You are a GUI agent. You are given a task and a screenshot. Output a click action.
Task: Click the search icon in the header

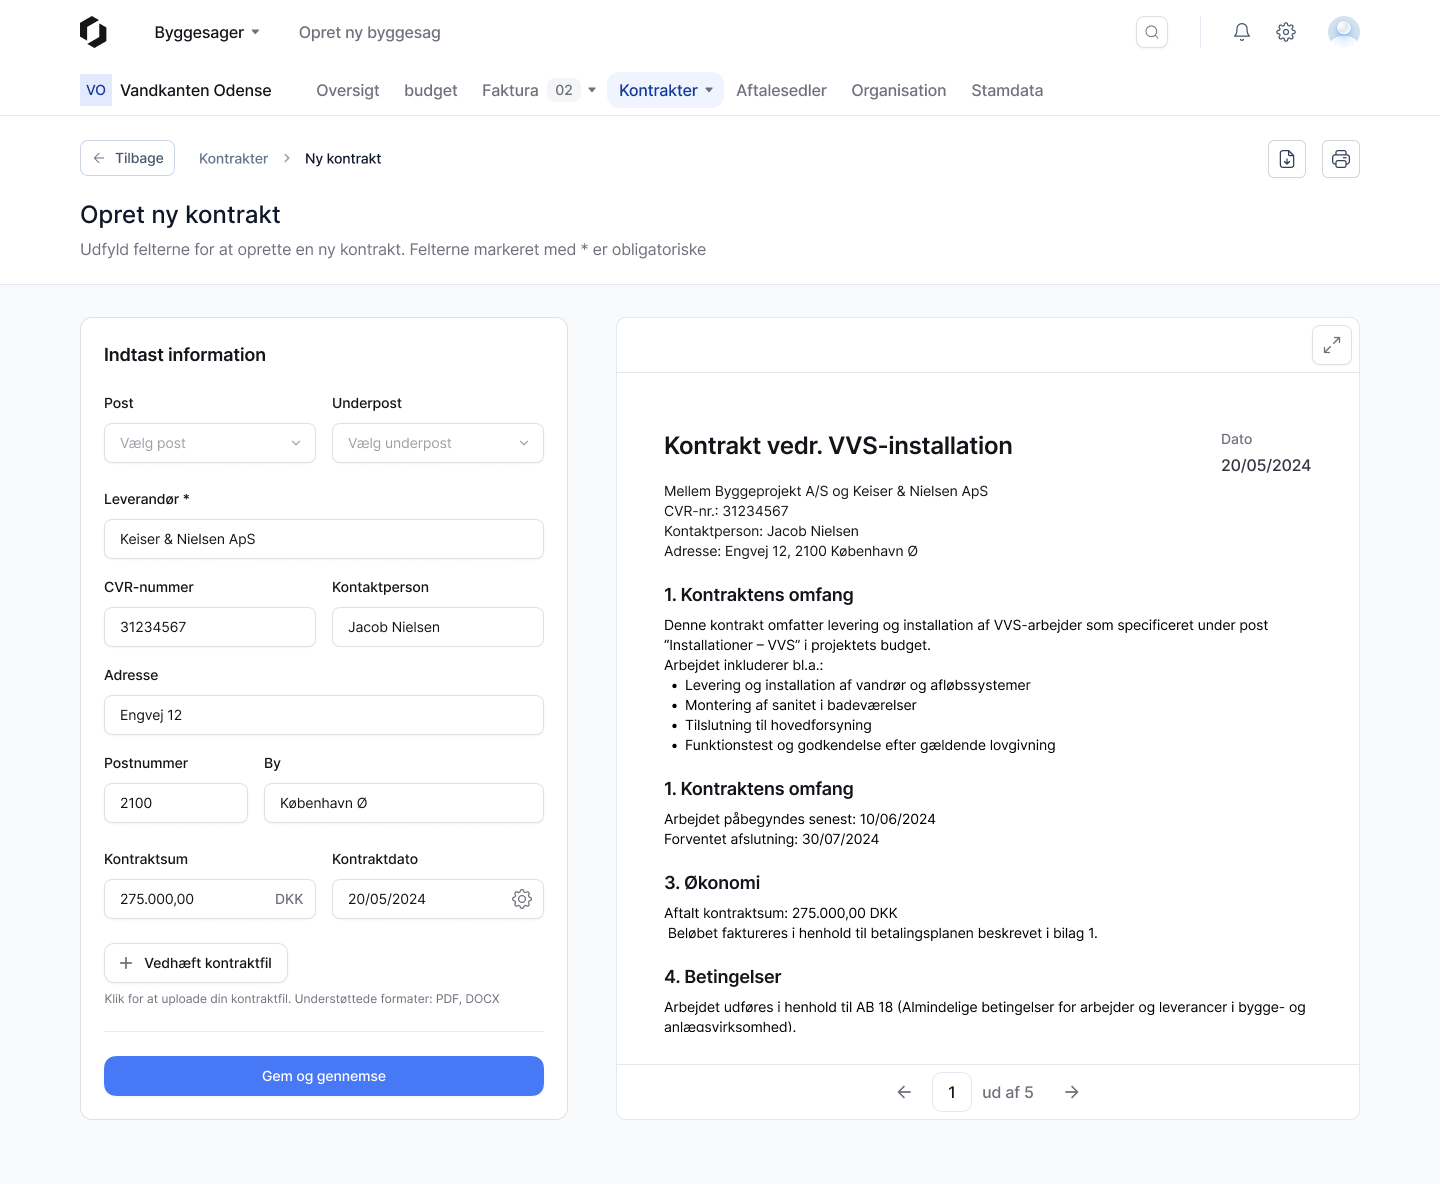tap(1152, 32)
